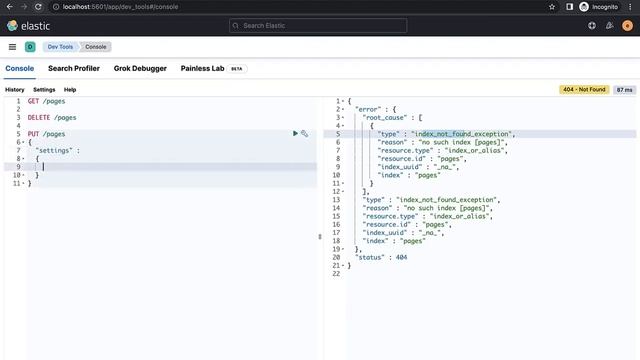Click the browser back arrow
This screenshot has height=360, width=640.
click(10, 7)
